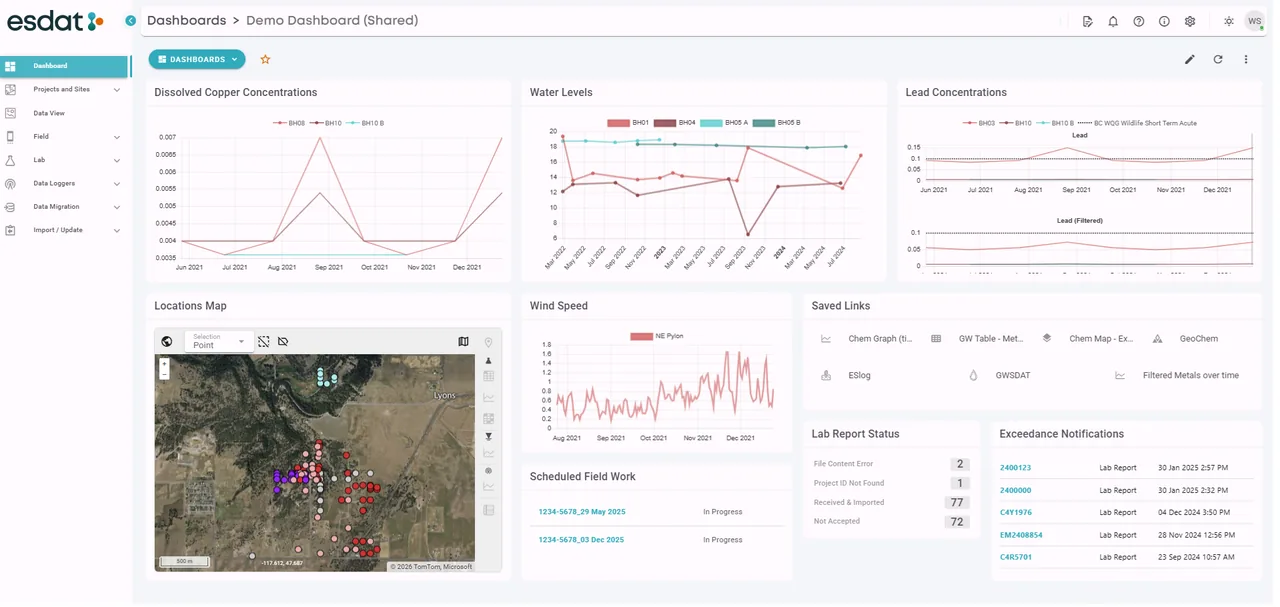Expand the Data Loggers chevron
Screen dimensions: 1280x607
117,184
